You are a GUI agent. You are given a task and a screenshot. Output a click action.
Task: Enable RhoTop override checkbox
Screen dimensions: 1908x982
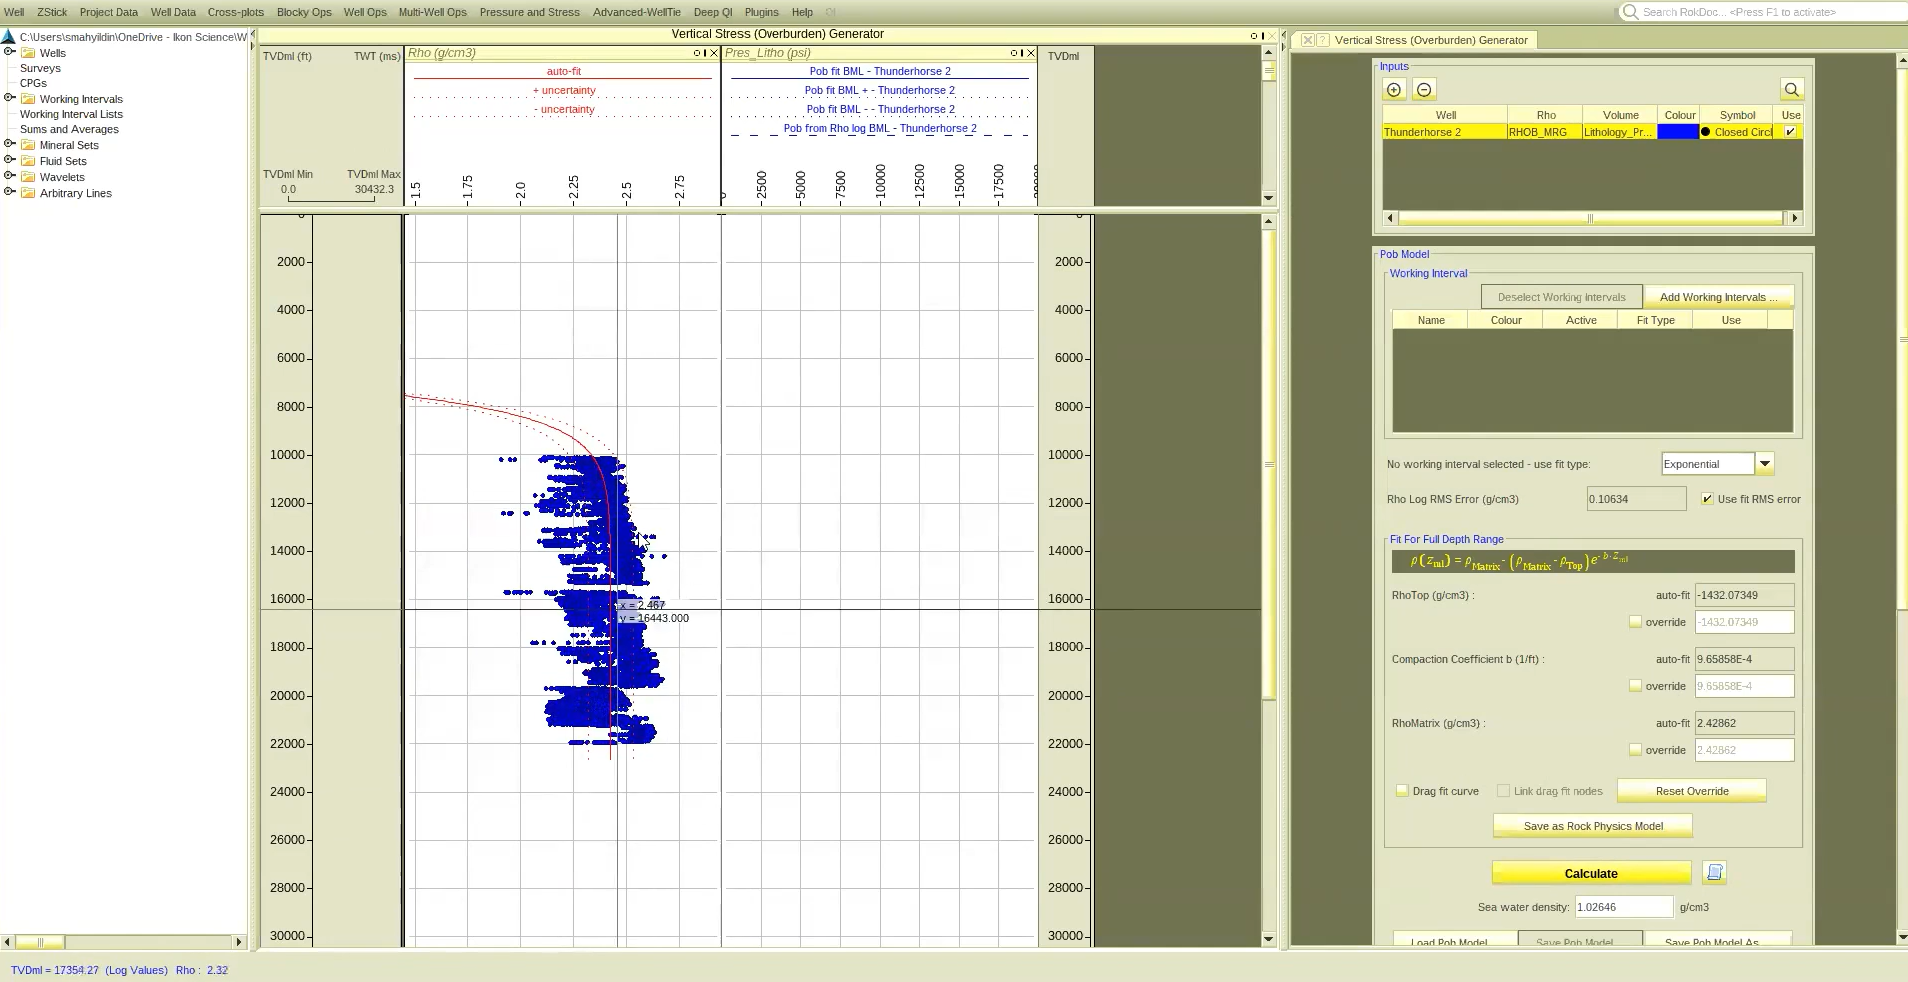[x=1635, y=621]
